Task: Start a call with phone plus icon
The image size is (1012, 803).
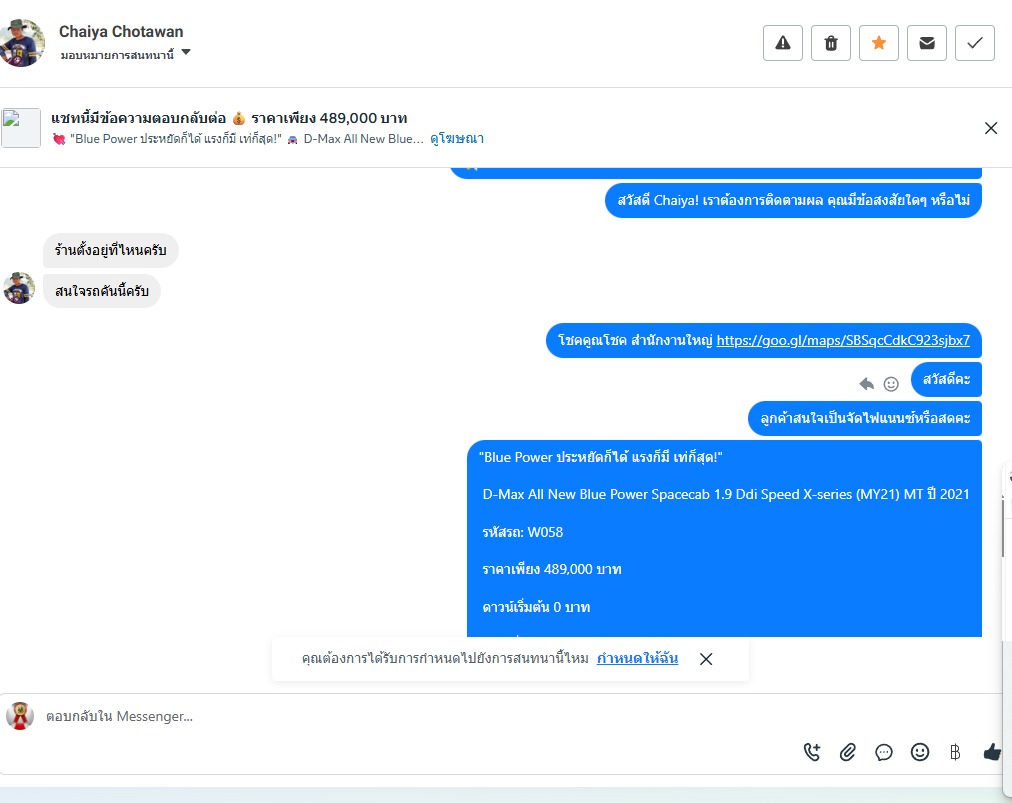Action: (812, 752)
